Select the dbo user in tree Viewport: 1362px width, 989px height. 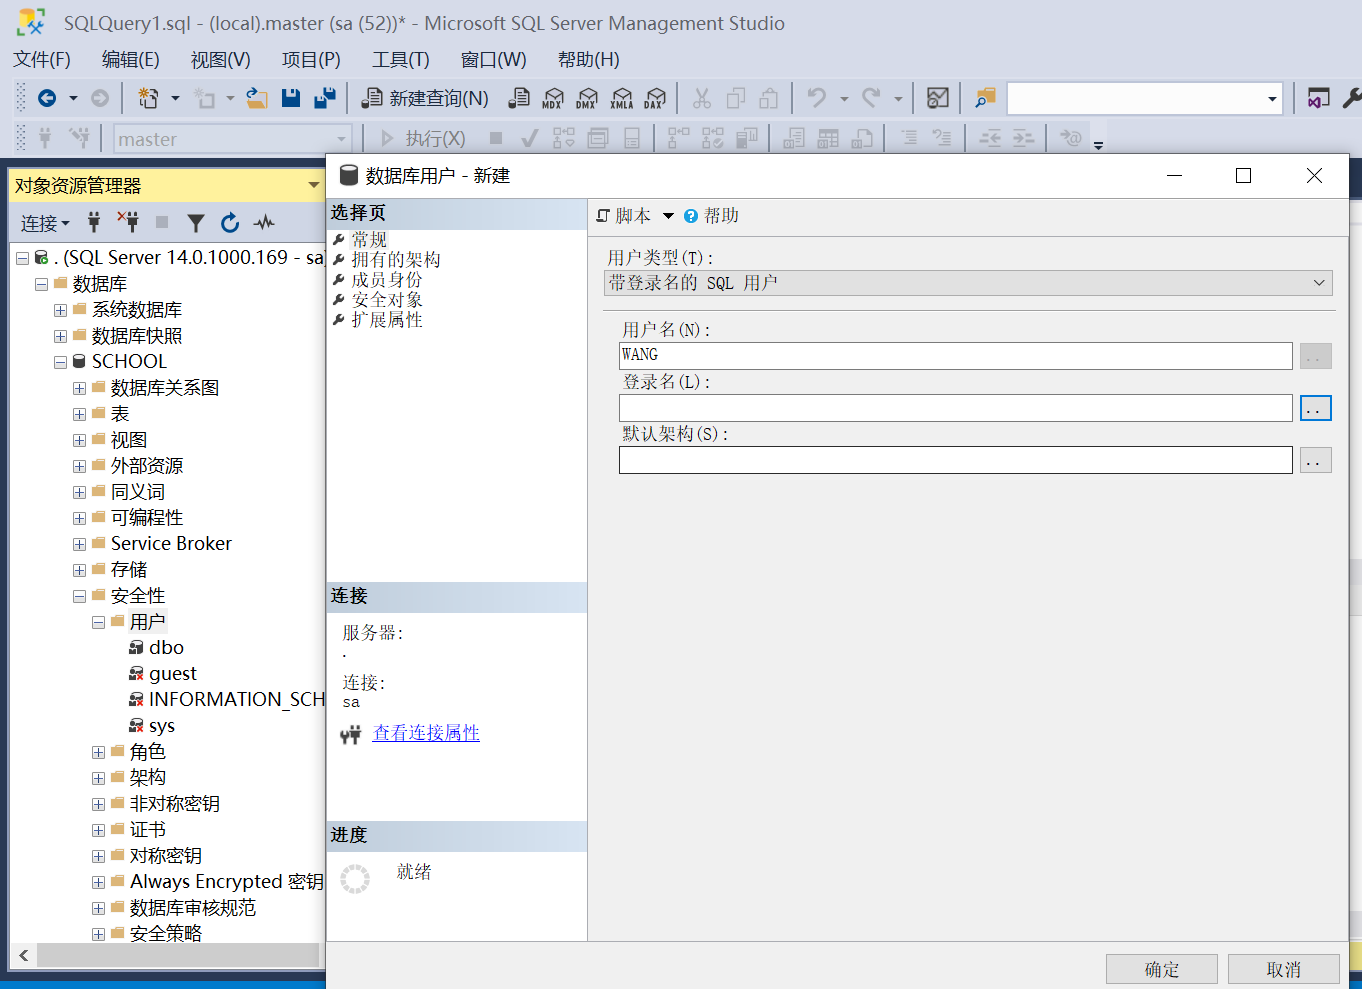click(166, 648)
